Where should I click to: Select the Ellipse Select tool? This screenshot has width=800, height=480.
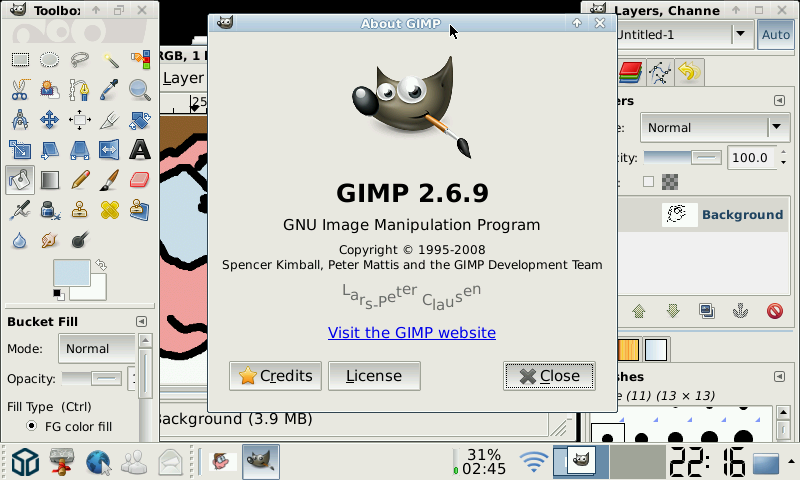pyautogui.click(x=49, y=60)
